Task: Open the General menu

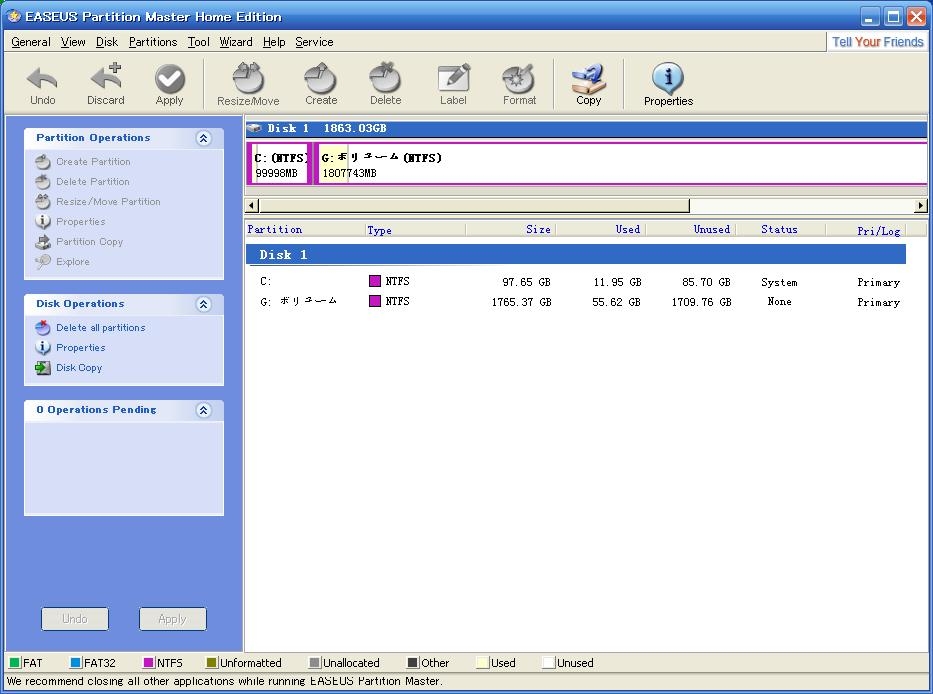Action: [x=31, y=42]
